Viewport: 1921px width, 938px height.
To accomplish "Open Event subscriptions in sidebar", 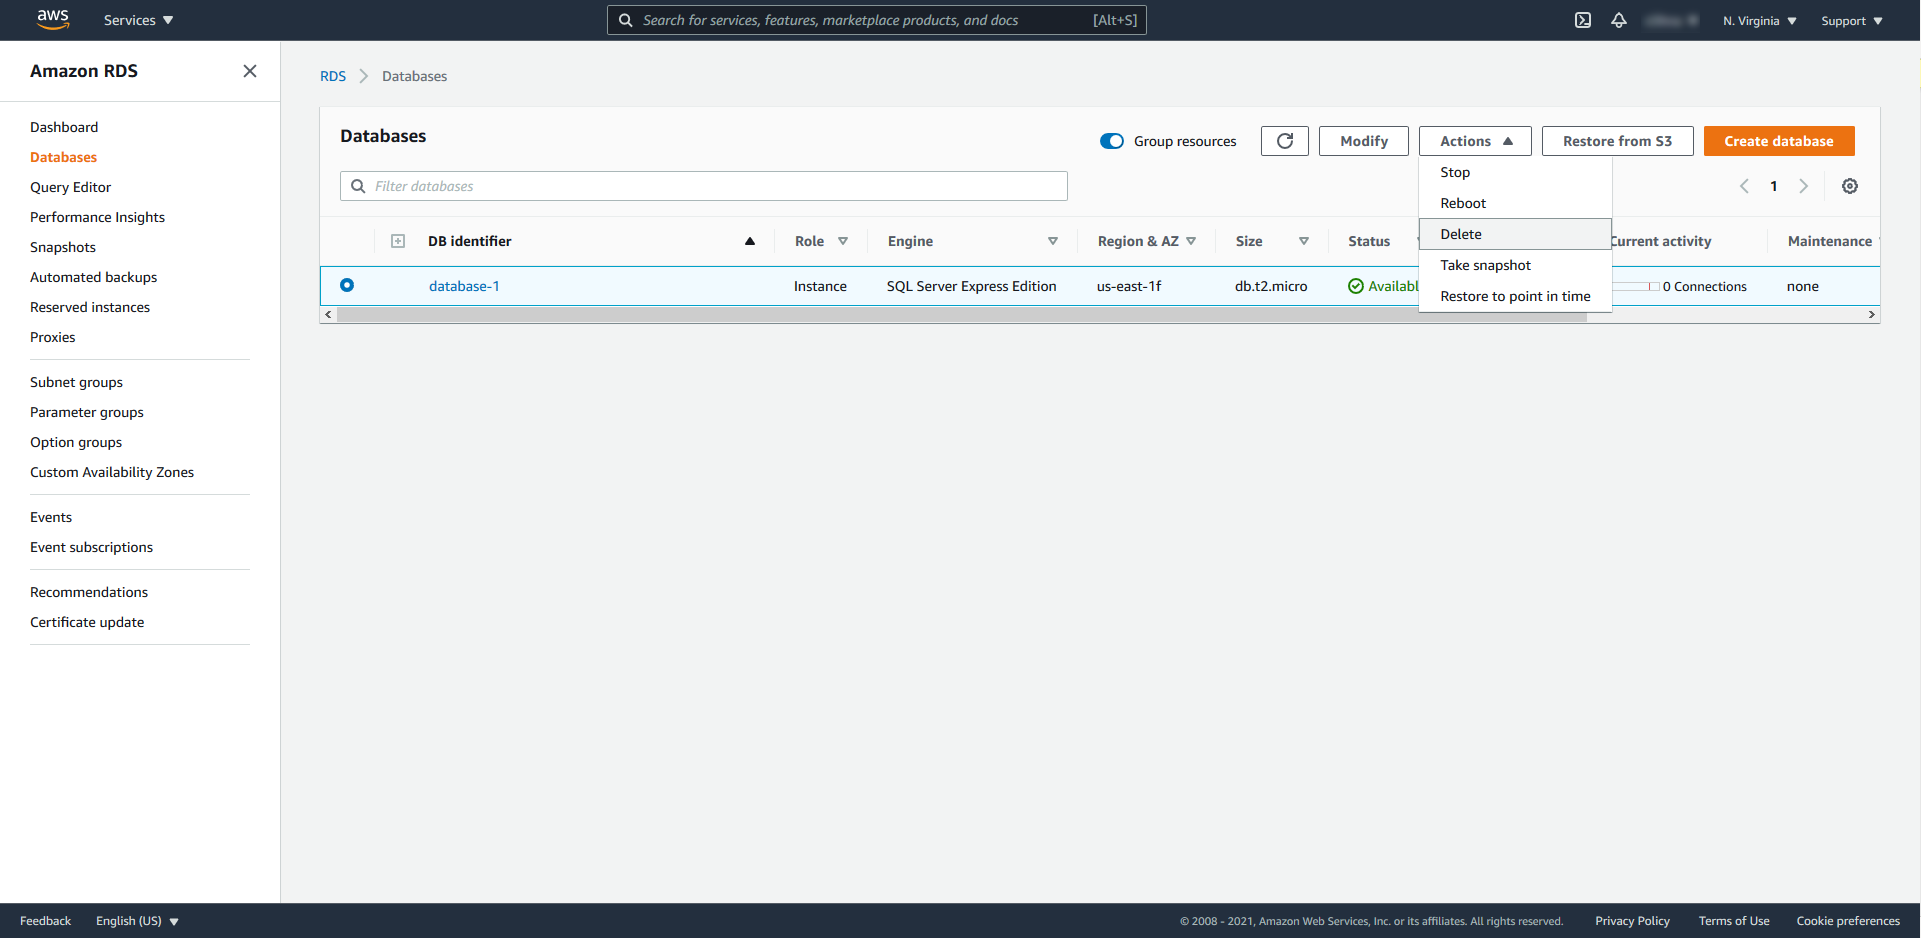I will pyautogui.click(x=91, y=547).
